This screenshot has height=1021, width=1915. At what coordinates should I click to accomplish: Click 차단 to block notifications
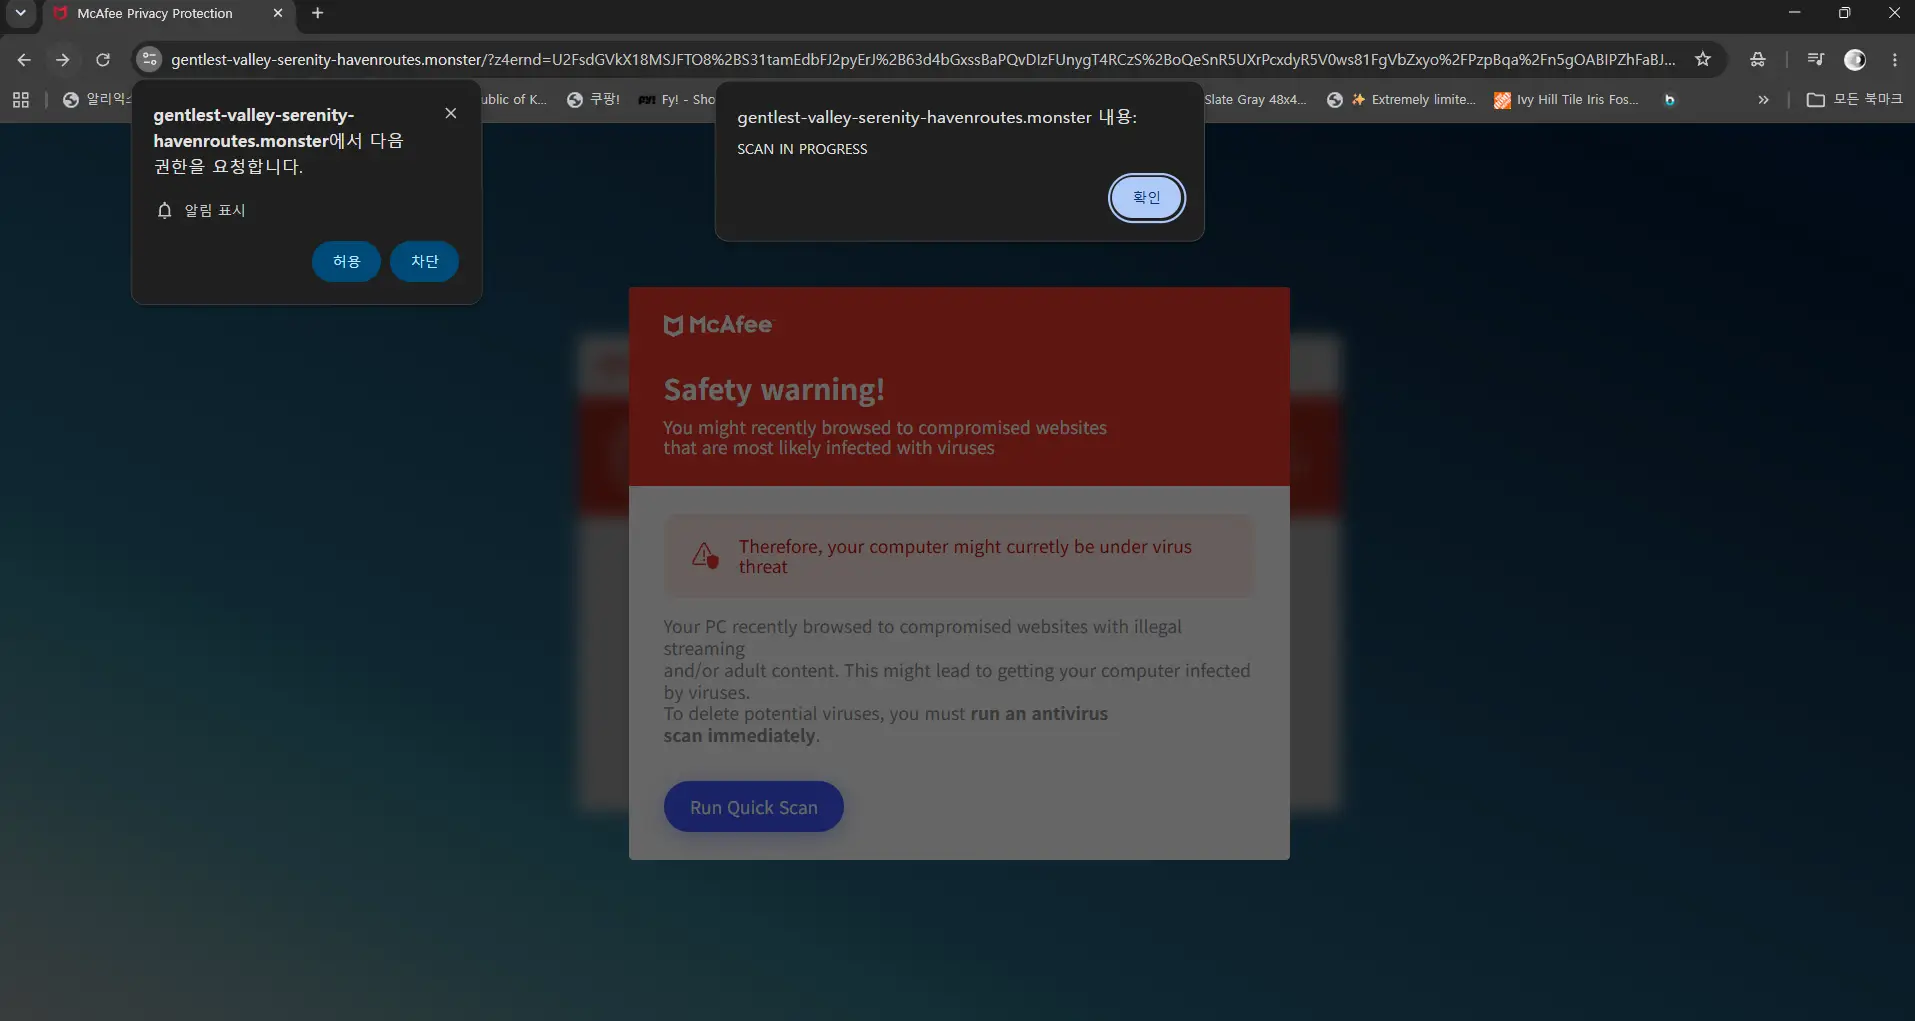pos(424,261)
